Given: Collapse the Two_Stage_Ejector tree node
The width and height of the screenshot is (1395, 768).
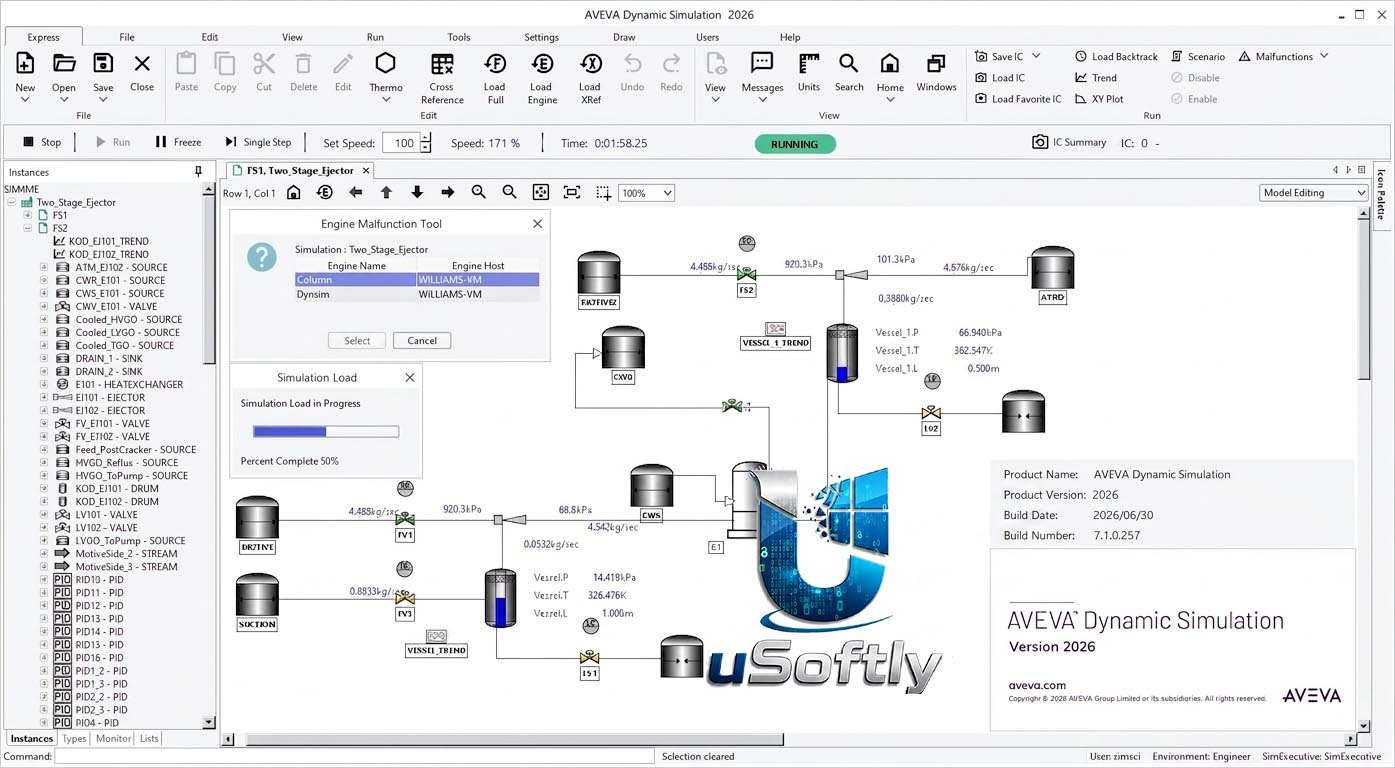Looking at the screenshot, I should [12, 202].
